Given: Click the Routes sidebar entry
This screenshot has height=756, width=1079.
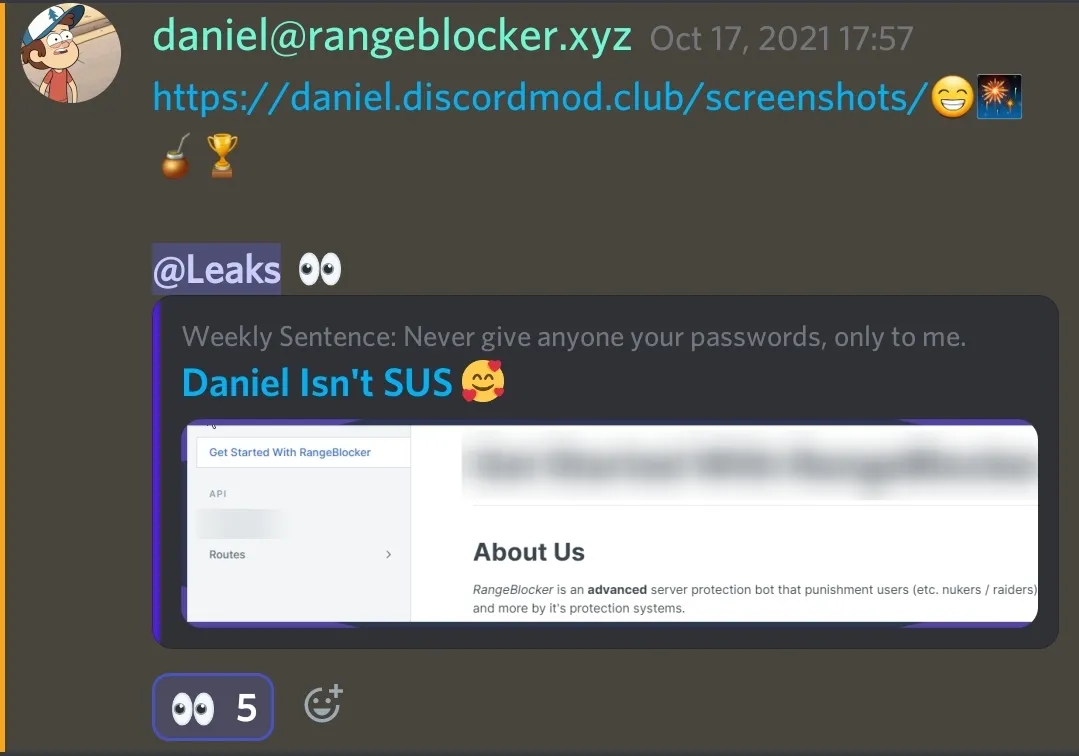Looking at the screenshot, I should (227, 554).
